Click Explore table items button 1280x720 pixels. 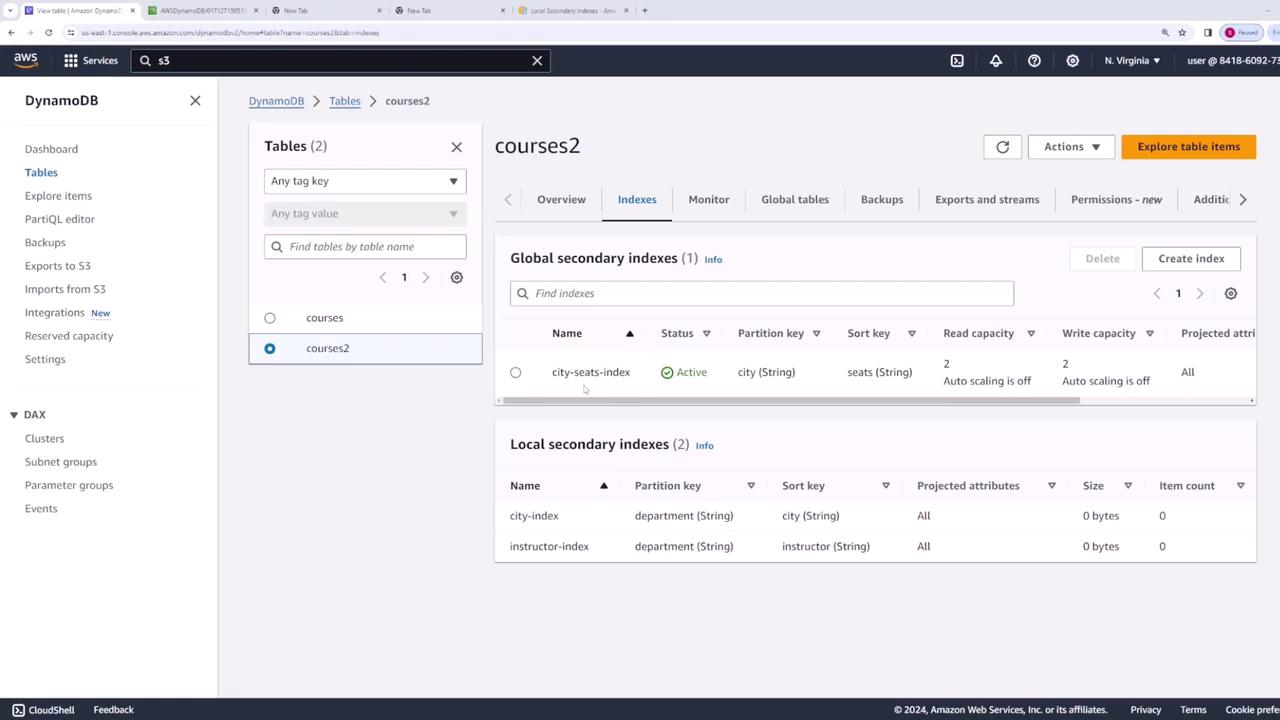pyautogui.click(x=1188, y=147)
